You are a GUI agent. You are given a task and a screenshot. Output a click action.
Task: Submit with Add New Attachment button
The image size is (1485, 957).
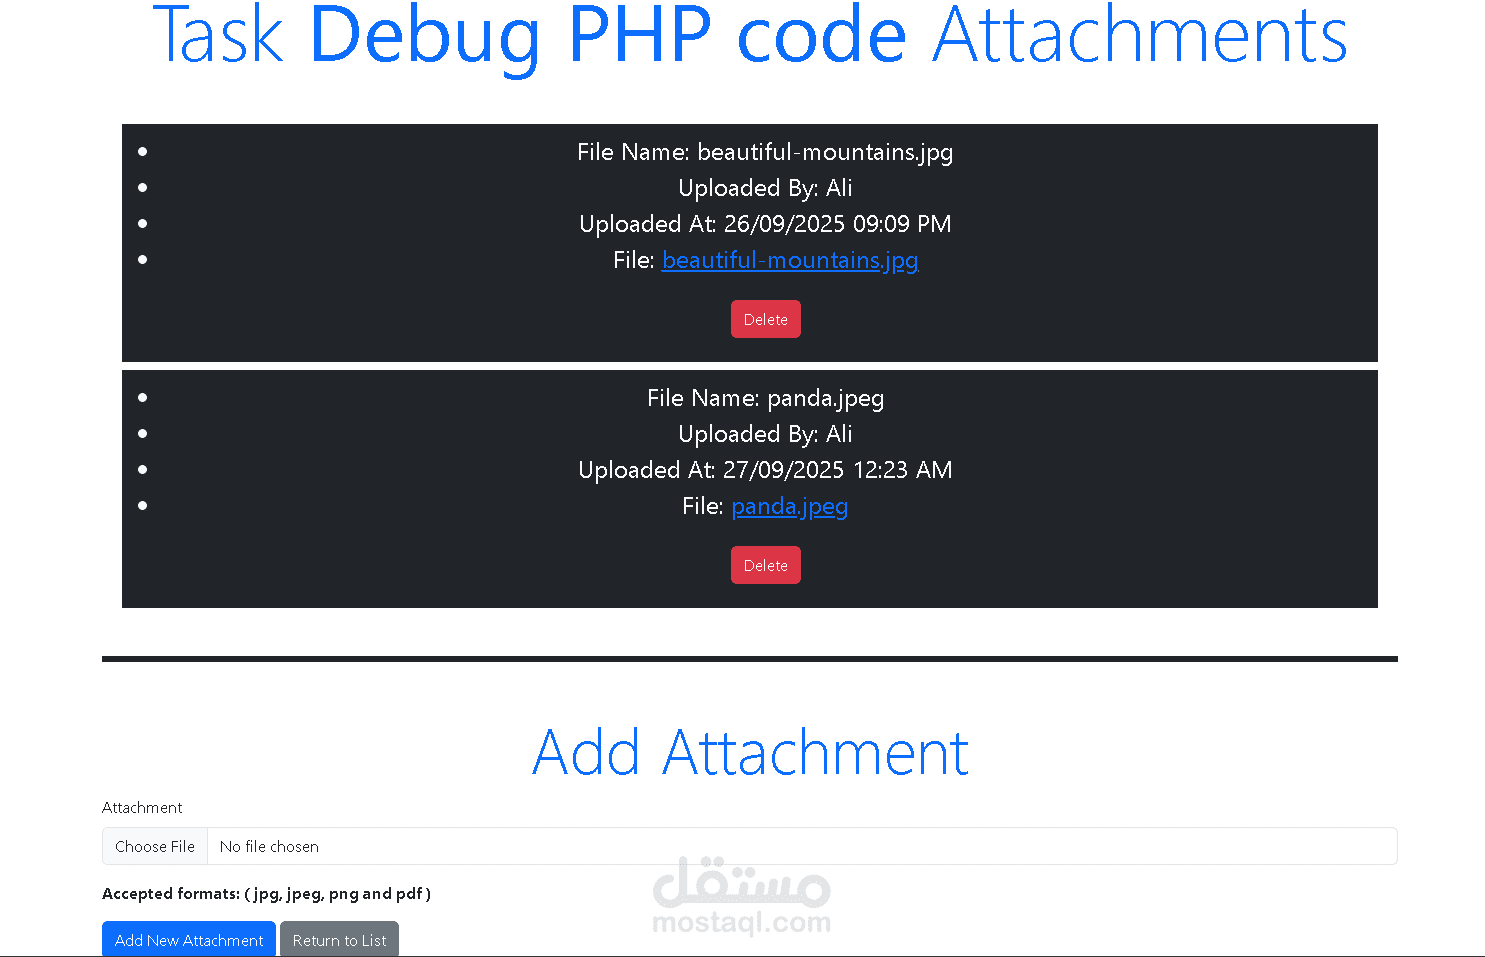point(189,940)
